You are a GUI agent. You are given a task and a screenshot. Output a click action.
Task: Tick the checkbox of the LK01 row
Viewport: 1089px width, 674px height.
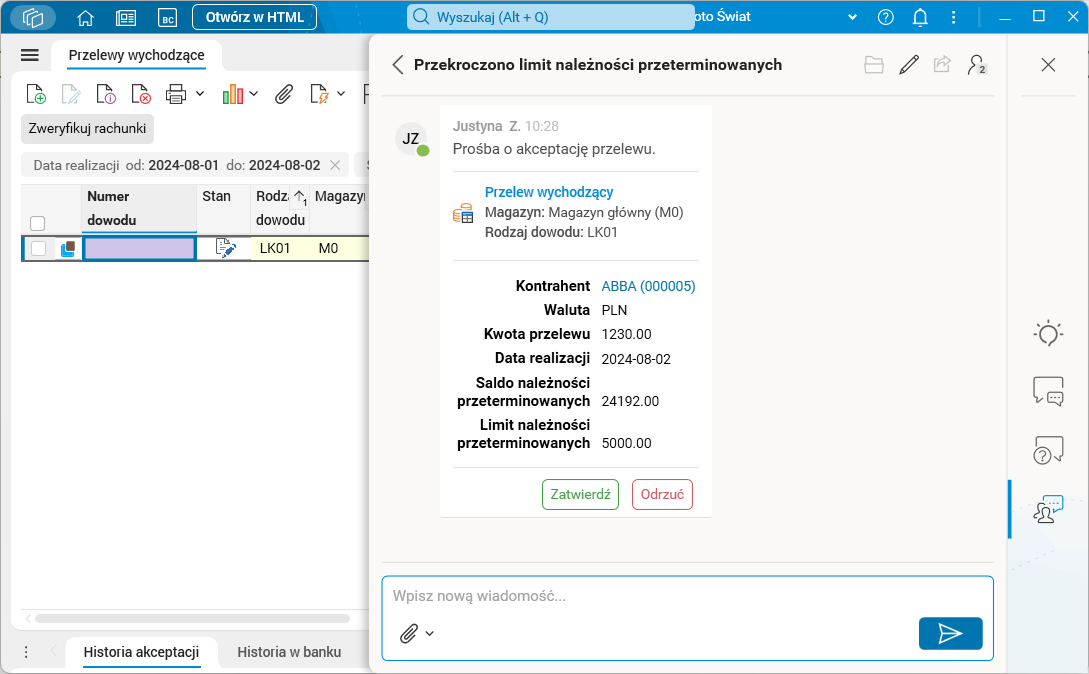coord(38,248)
